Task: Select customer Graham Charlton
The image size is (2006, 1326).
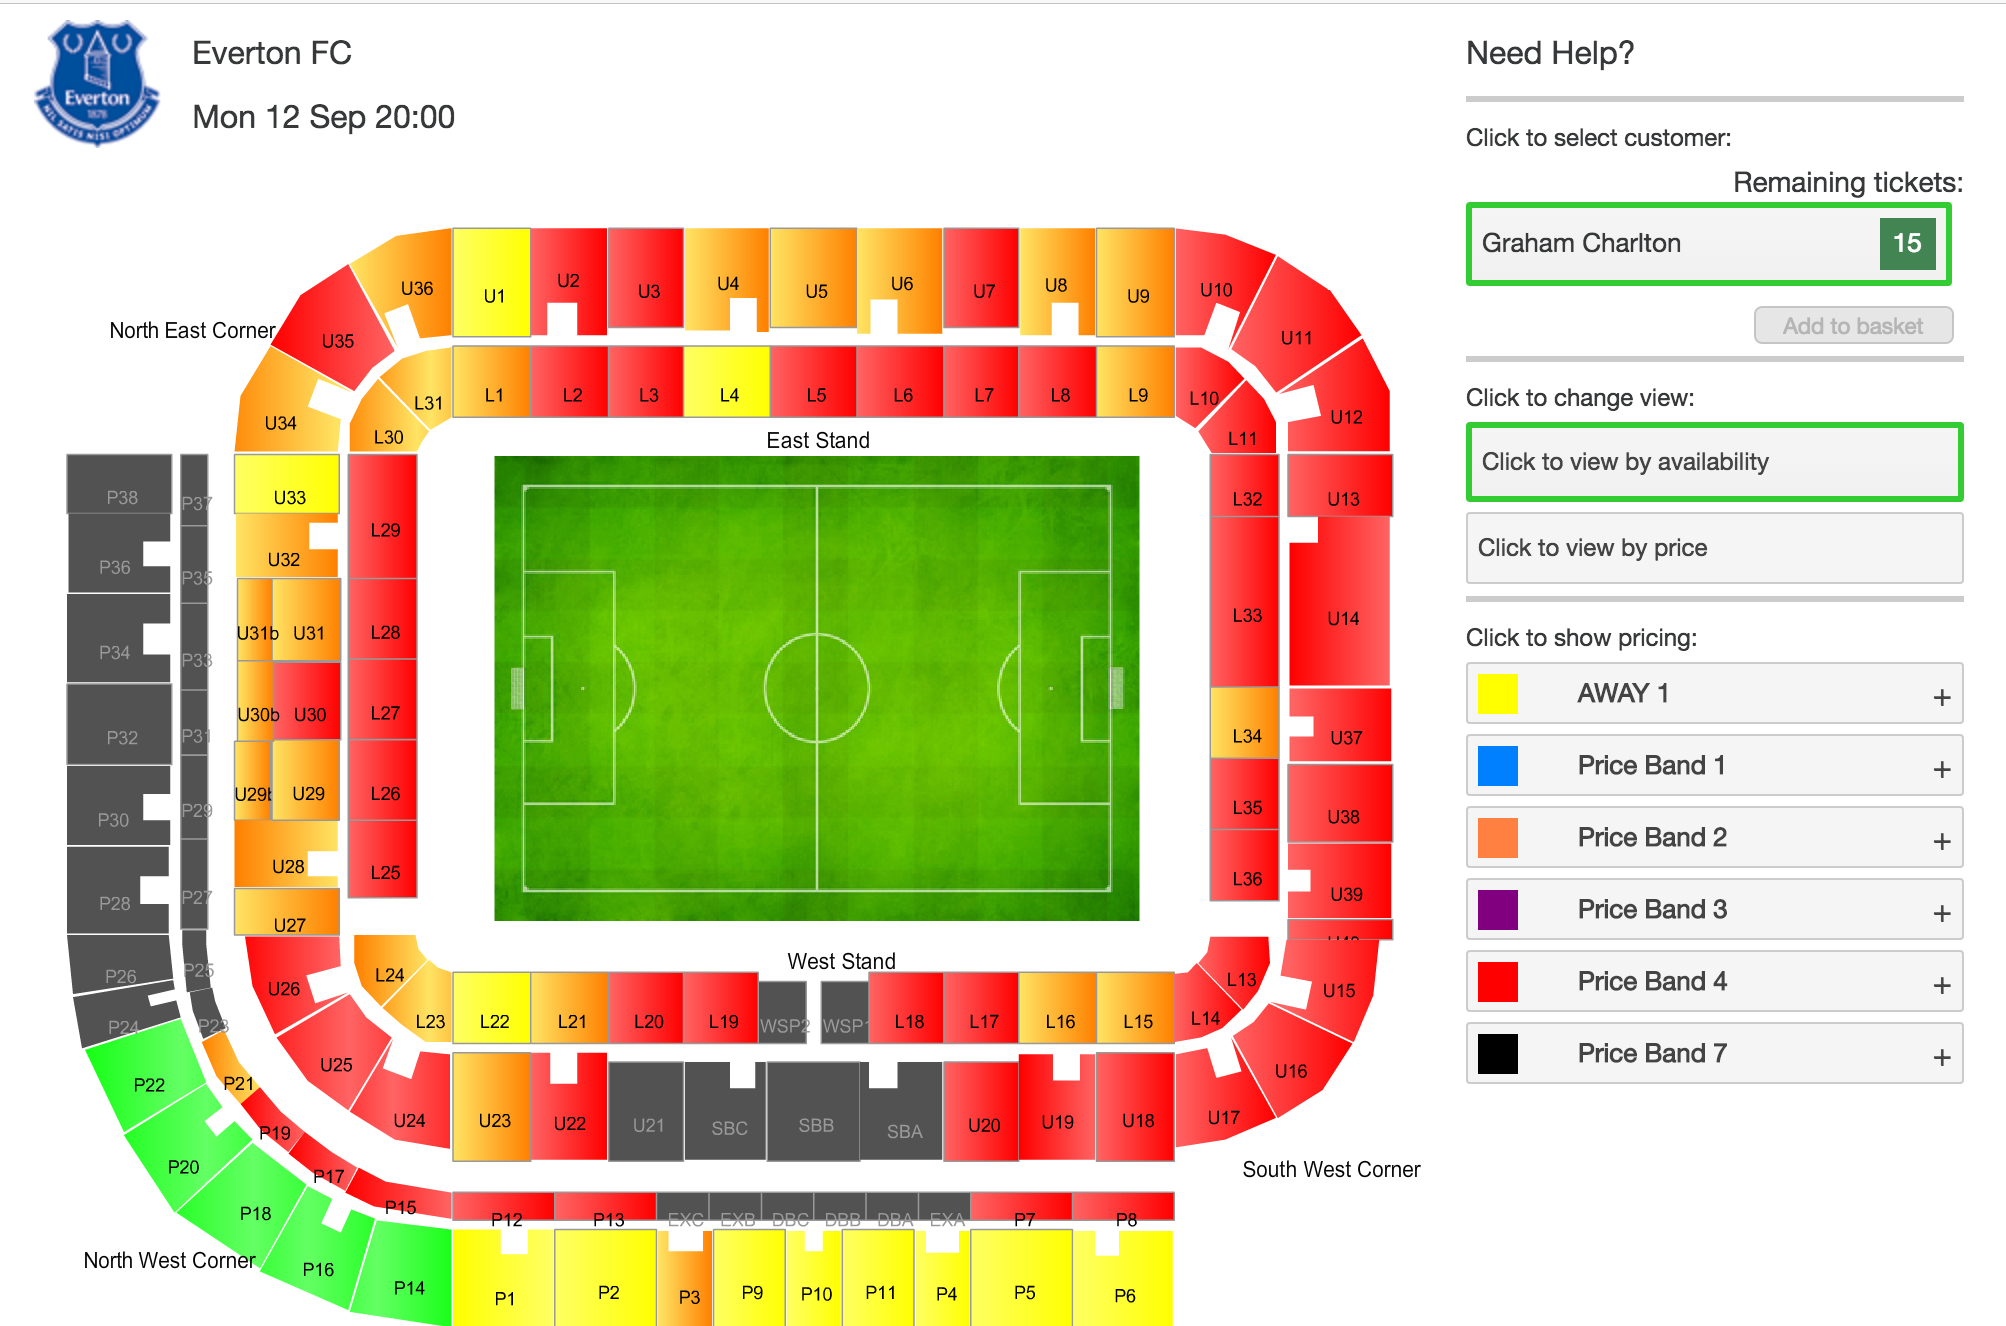Action: [1650, 244]
